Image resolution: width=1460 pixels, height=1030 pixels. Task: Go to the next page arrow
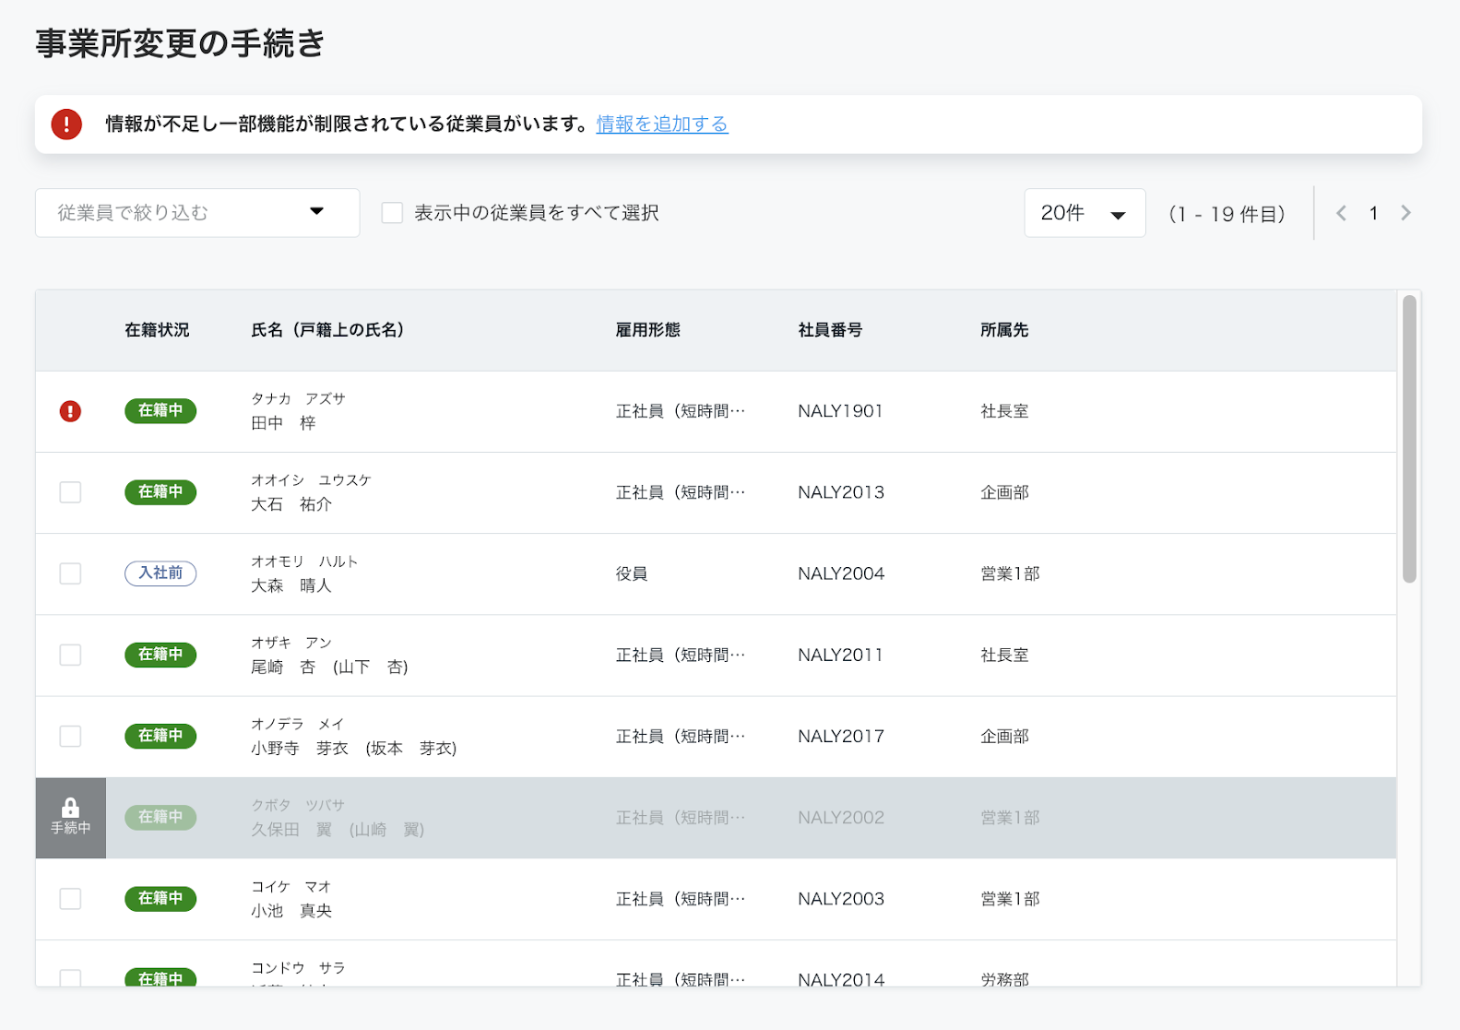tap(1406, 213)
